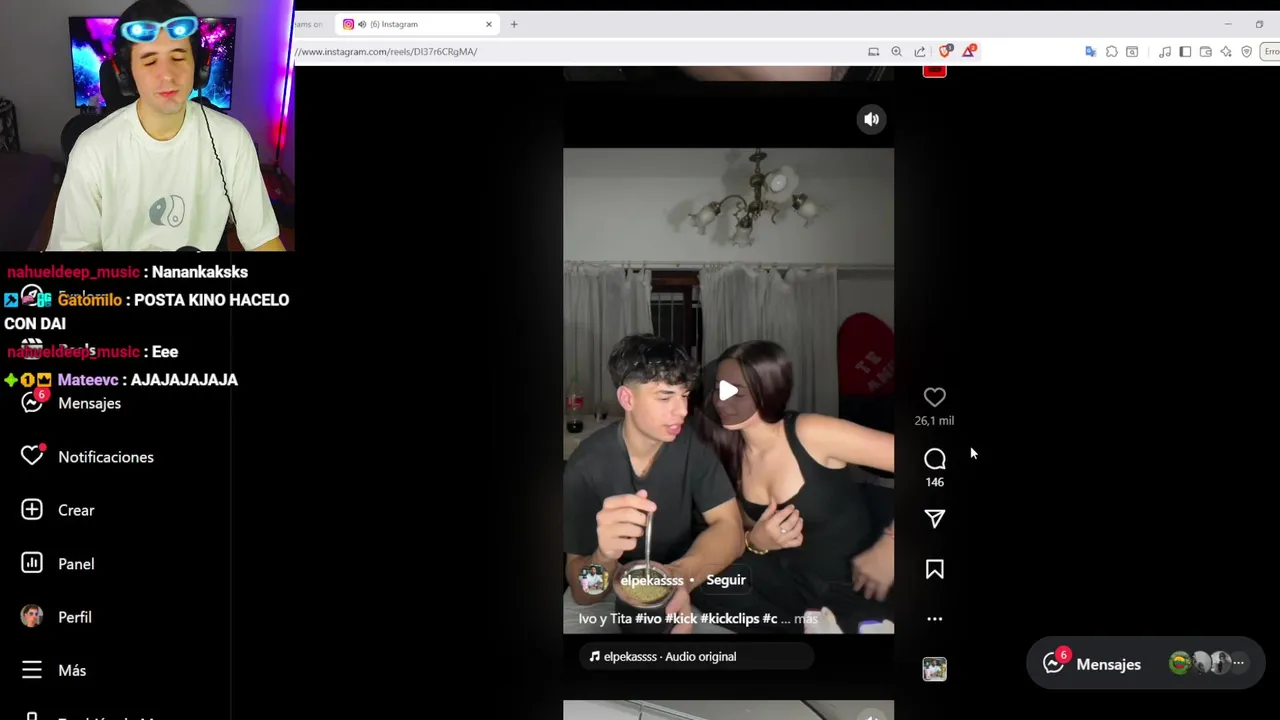Viewport: 1280px width, 720px height.
Task: Click the Panel chart icon
Action: click(x=32, y=563)
